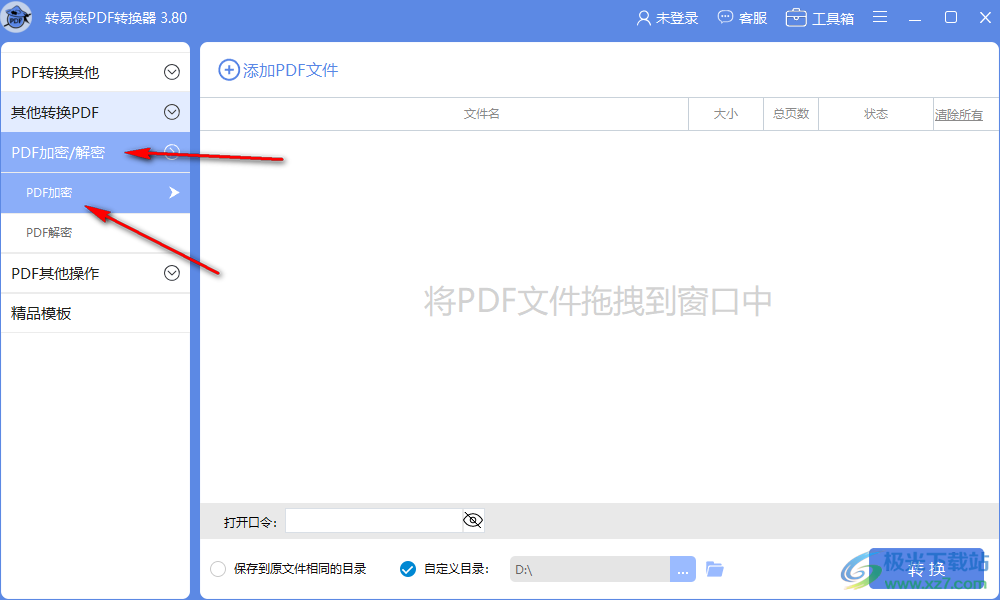Click the PDF加密 arrow indicator
Viewport: 1000px width, 600px height.
174,193
